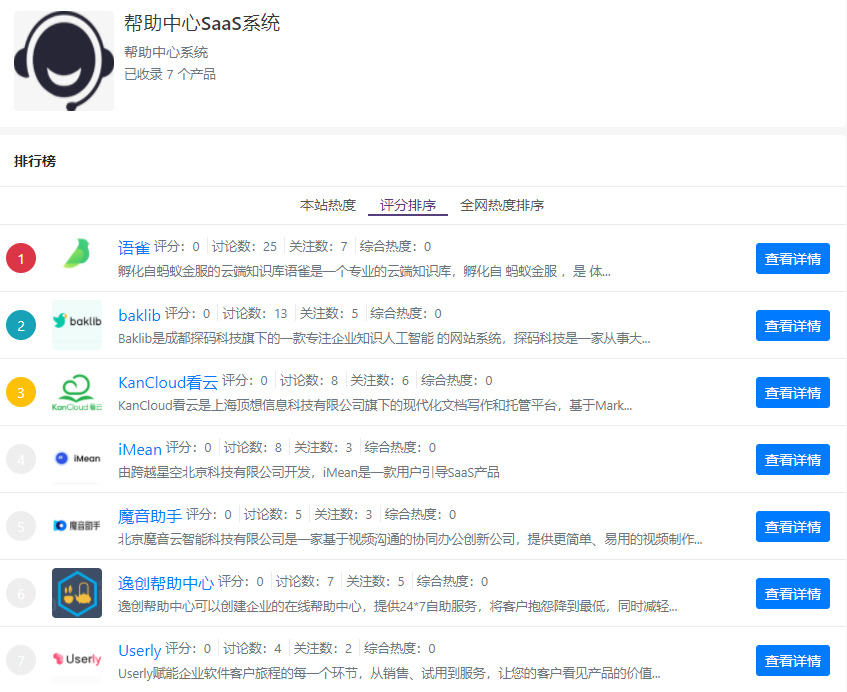Image resolution: width=847 pixels, height=692 pixels.
Task: Switch to the 本站热度 tab
Action: (x=328, y=205)
